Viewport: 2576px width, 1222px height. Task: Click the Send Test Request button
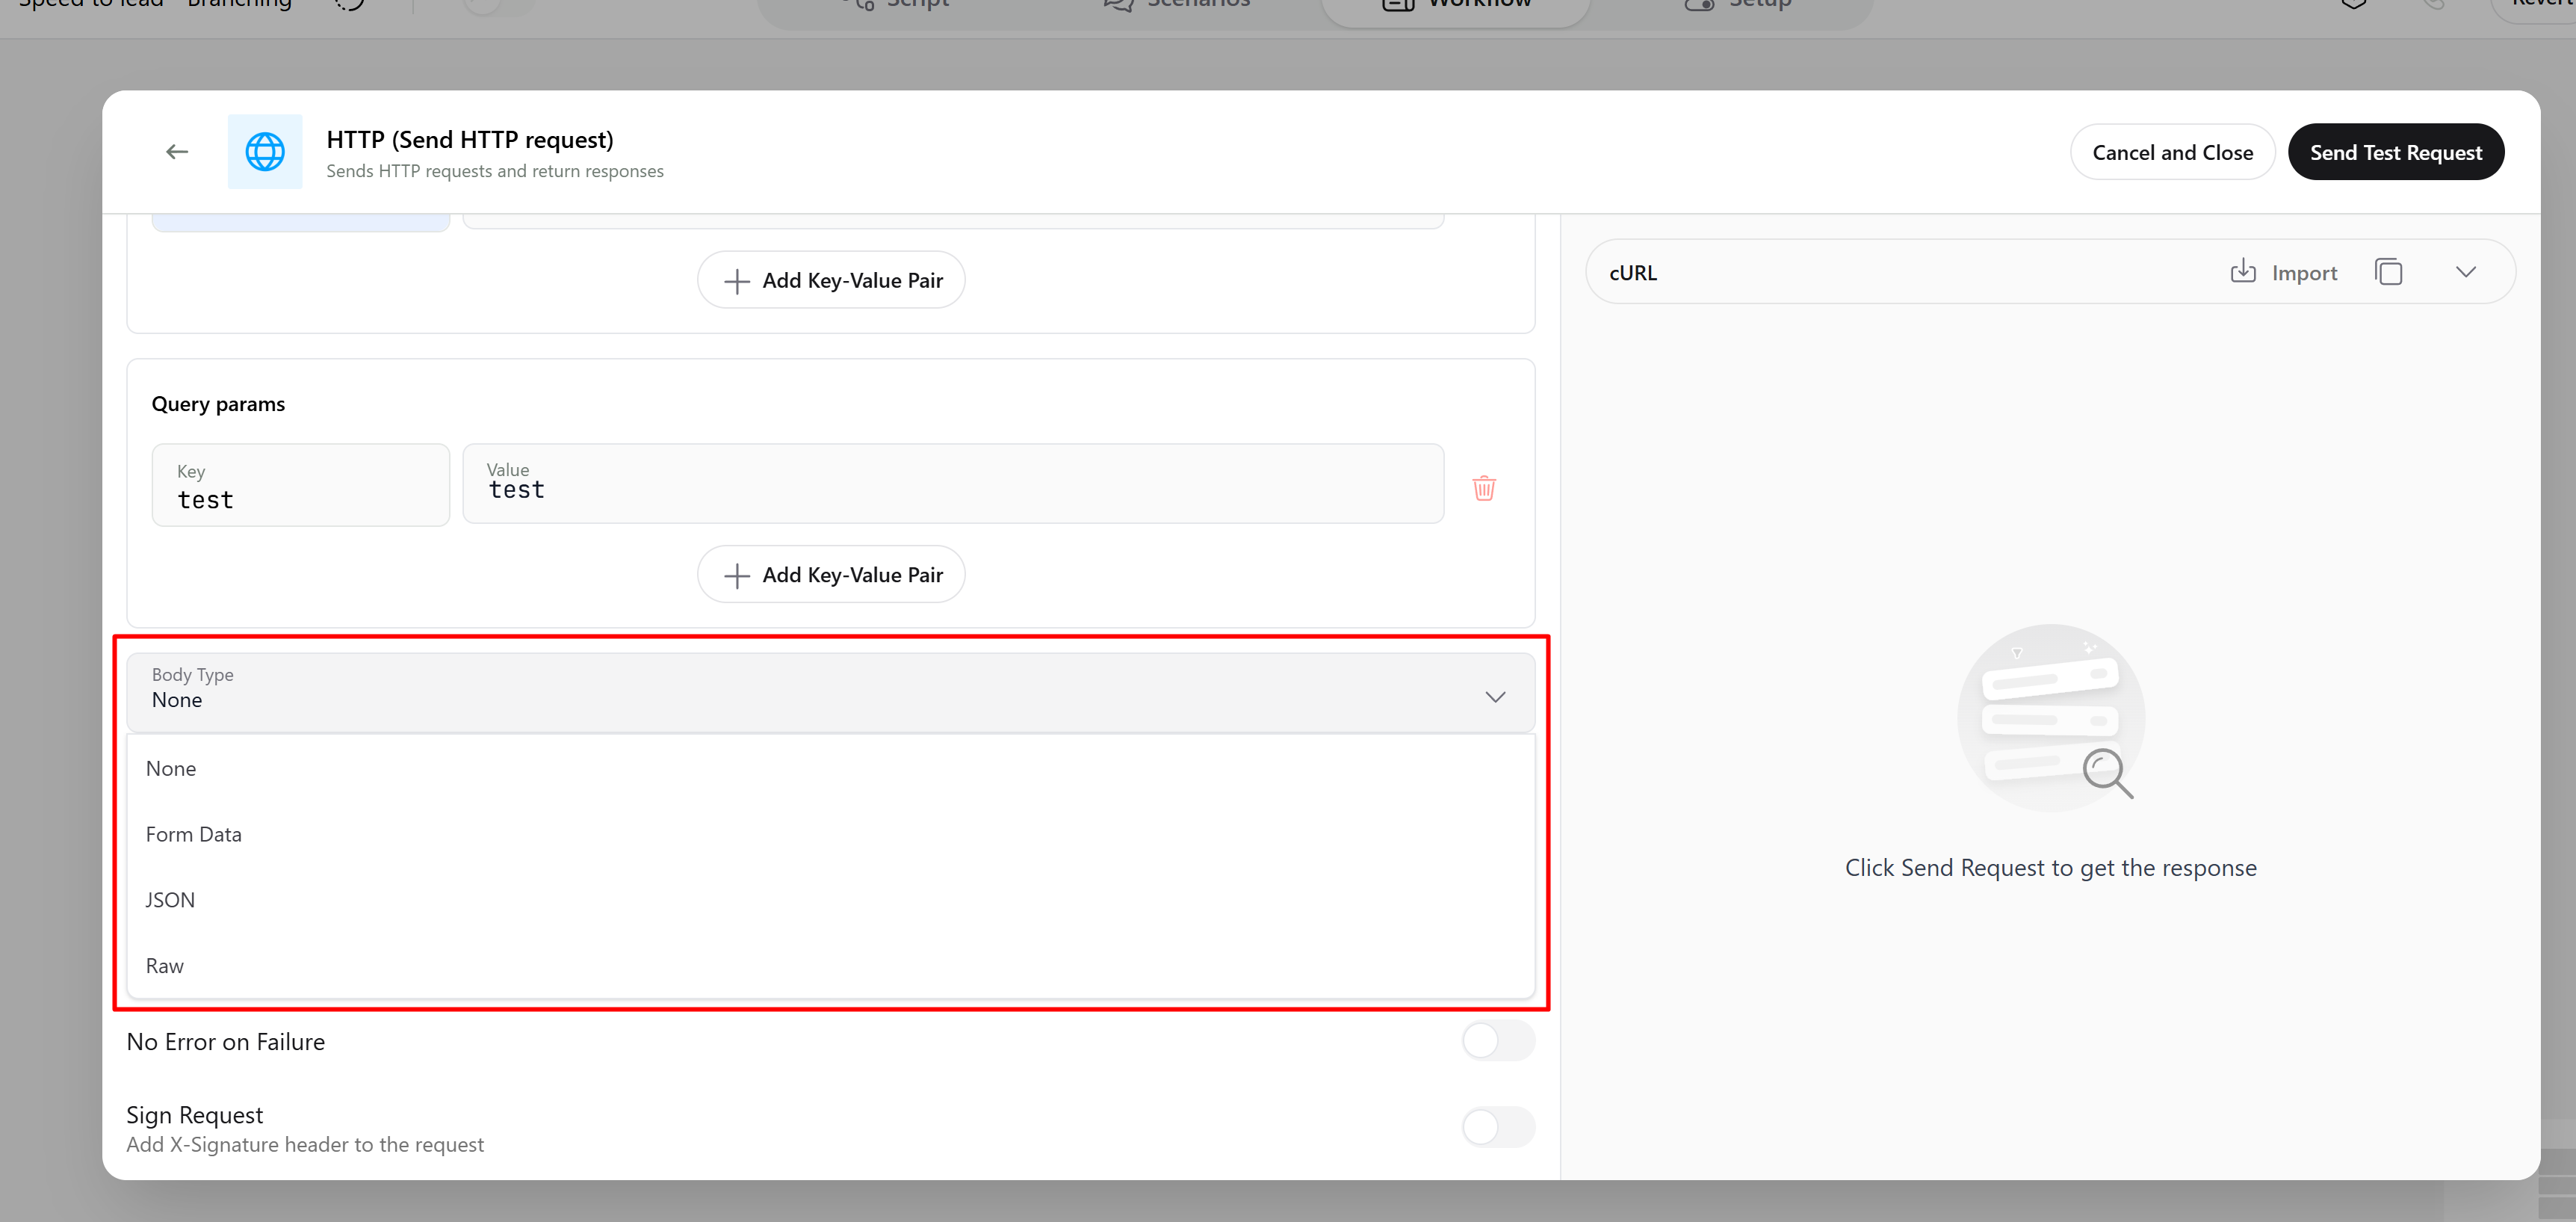2396,151
